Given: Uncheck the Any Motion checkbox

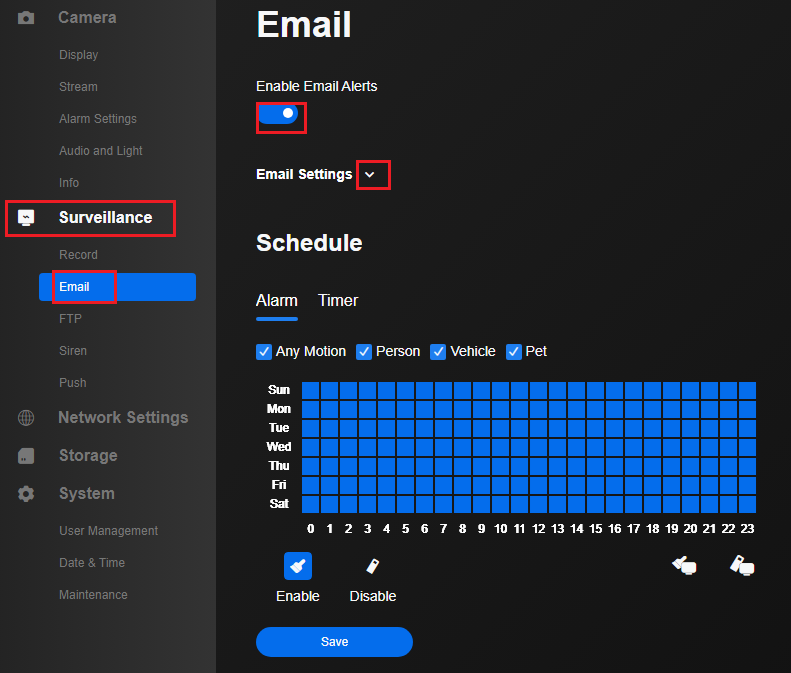Looking at the screenshot, I should pos(264,352).
